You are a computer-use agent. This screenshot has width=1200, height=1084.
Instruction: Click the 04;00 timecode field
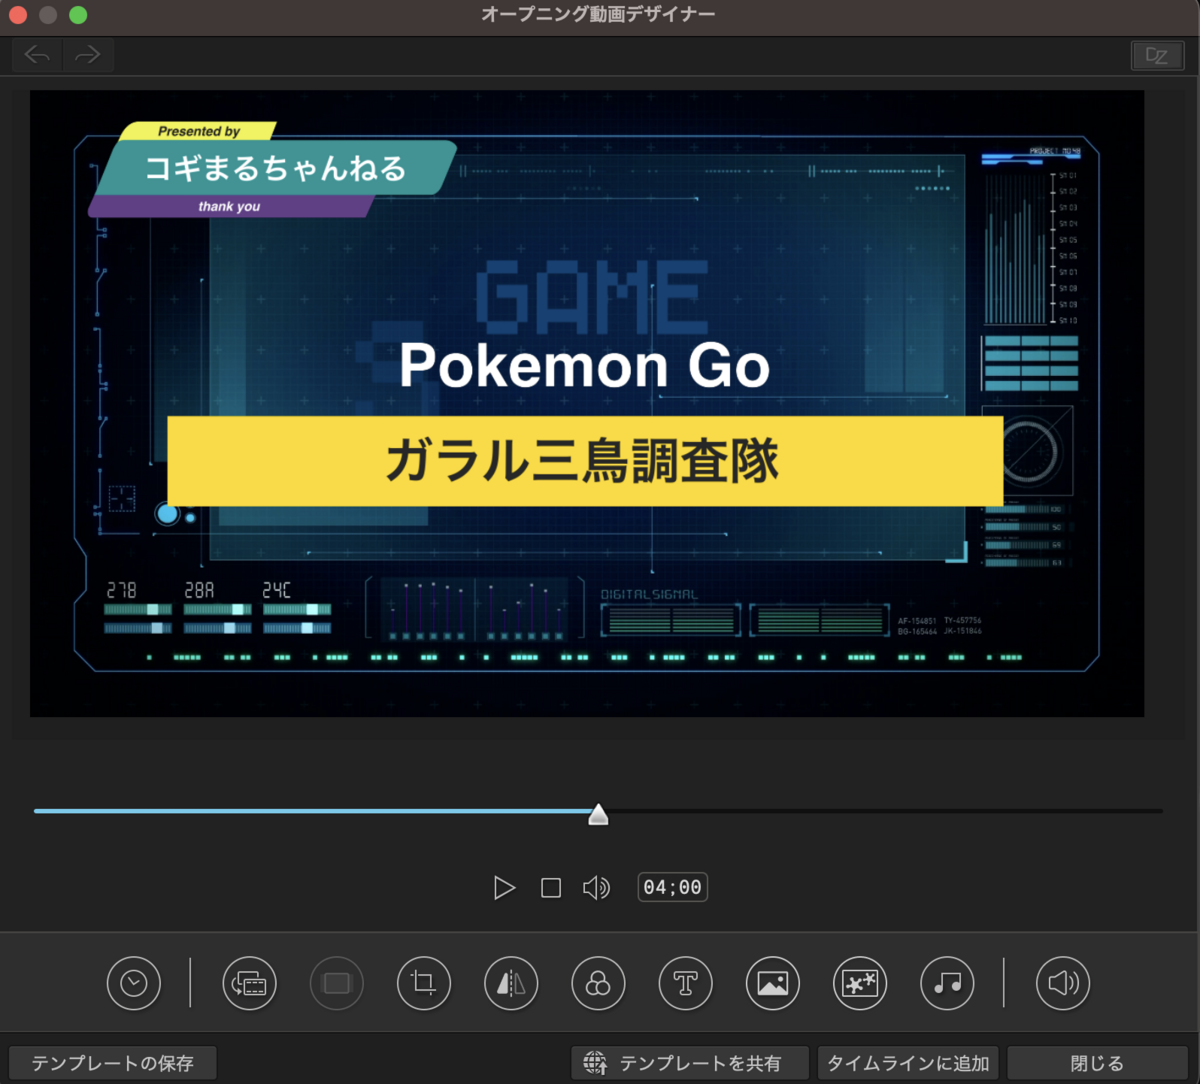[x=673, y=887]
